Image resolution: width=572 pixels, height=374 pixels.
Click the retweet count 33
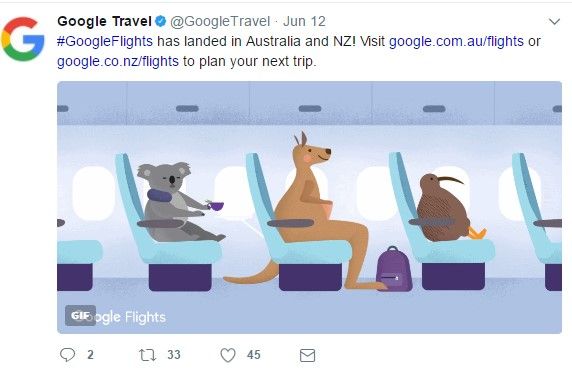coord(174,355)
